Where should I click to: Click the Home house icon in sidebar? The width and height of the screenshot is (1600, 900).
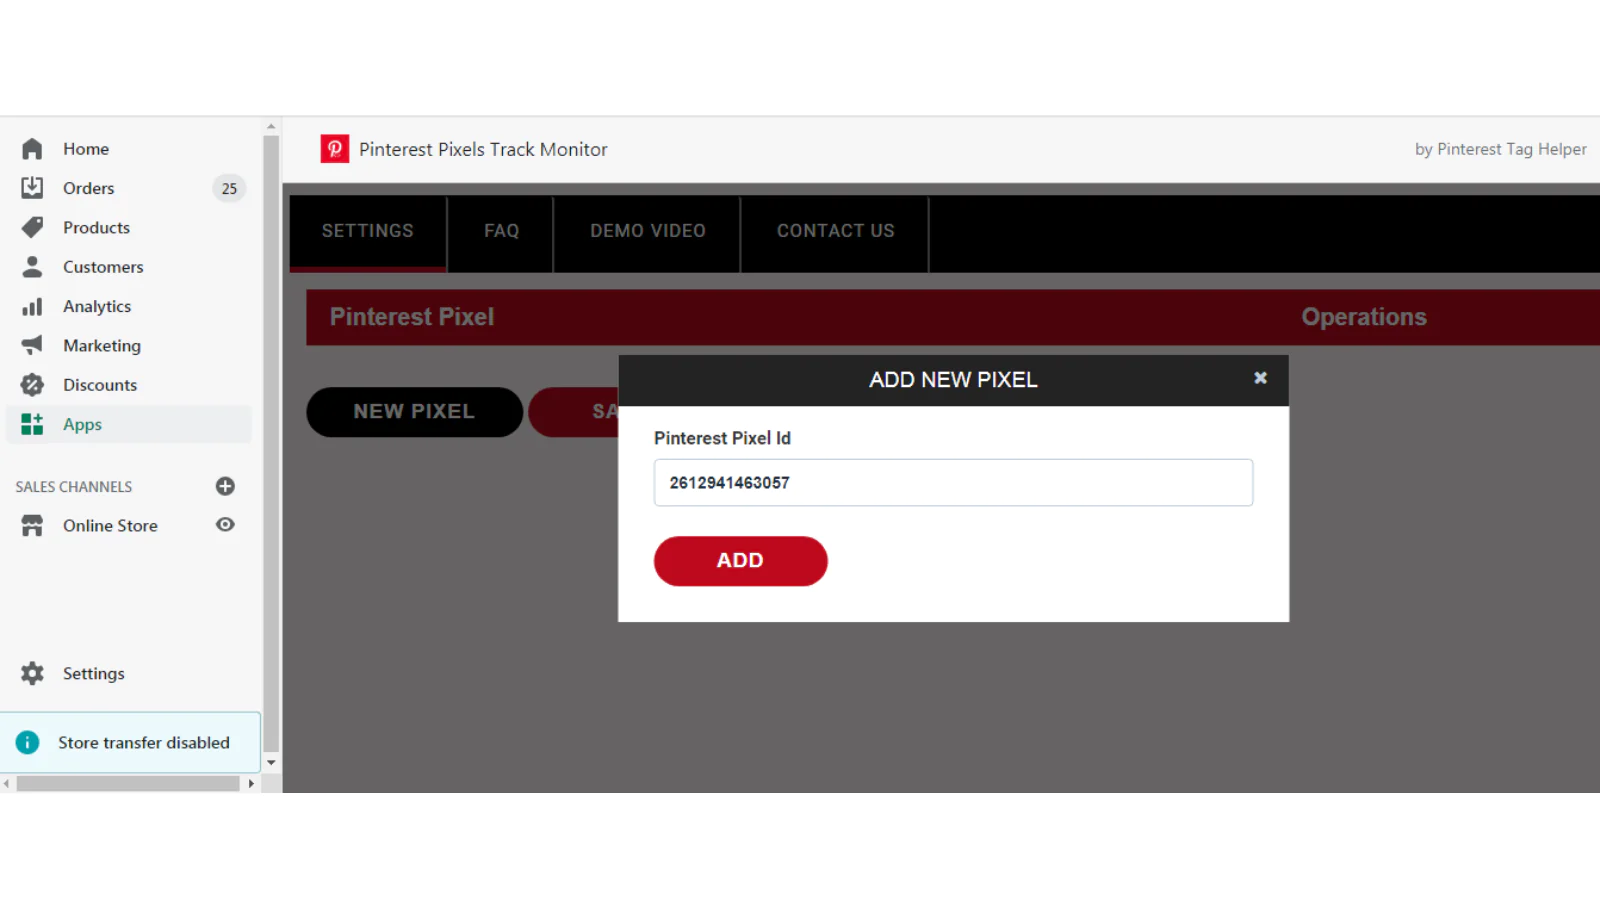32,149
